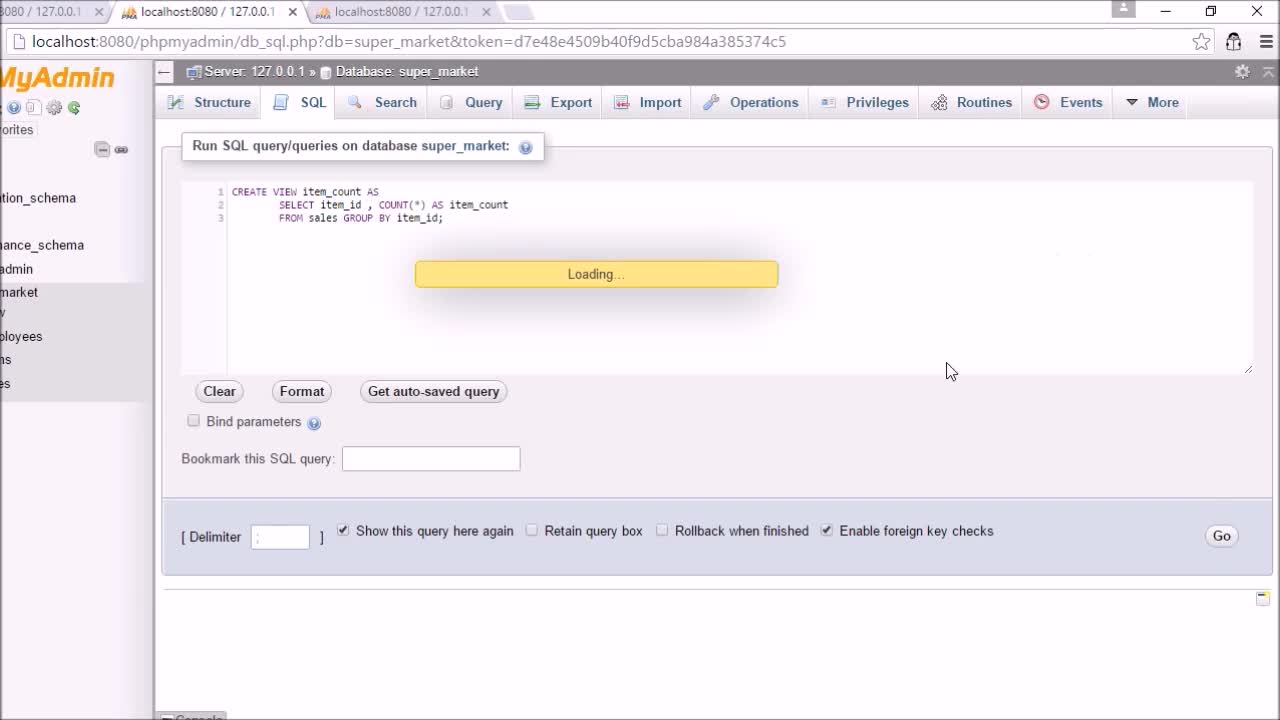Click the link icon in navigation panel
Viewport: 1280px width, 720px height.
(121, 150)
